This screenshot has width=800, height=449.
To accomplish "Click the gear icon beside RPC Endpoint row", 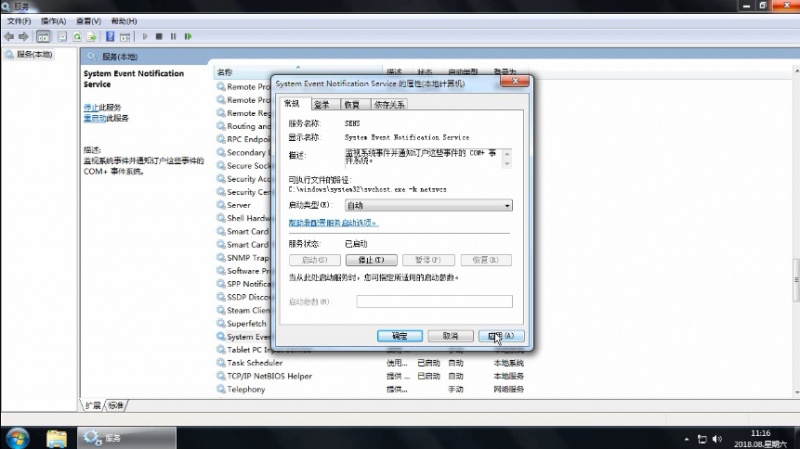I will click(x=221, y=139).
